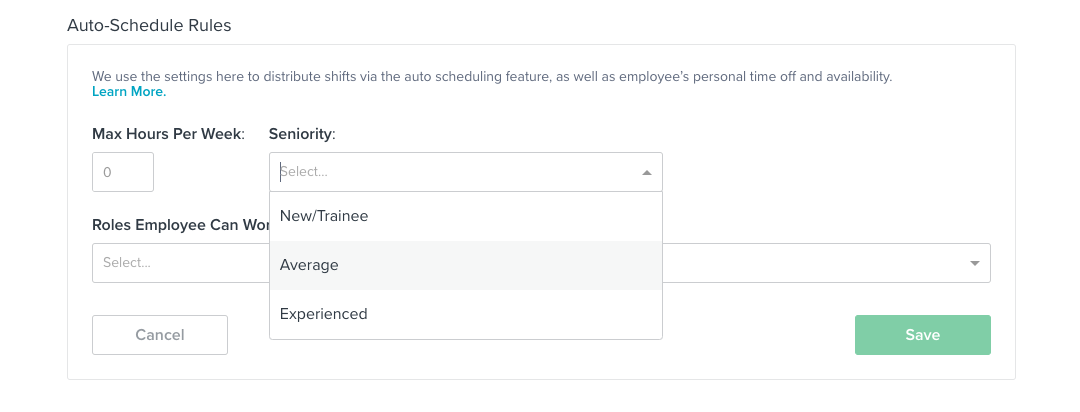The image size is (1080, 412).
Task: Click into the Max Hours Per Week field
Action: [x=123, y=172]
